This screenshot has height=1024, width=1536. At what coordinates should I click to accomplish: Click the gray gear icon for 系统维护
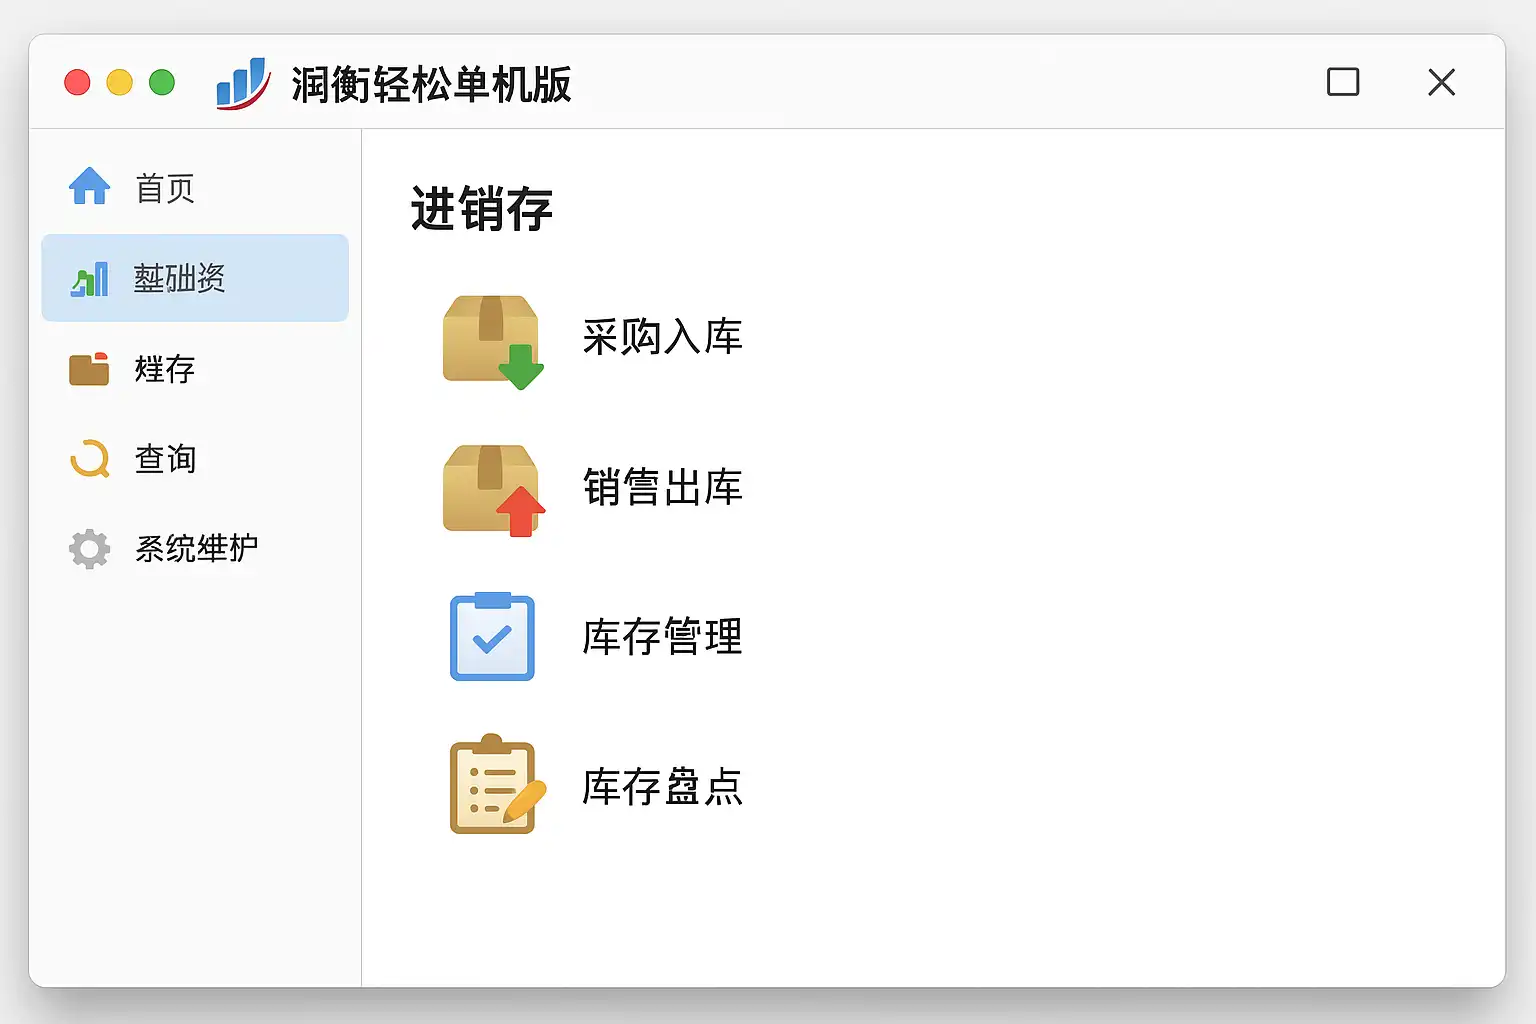pos(89,549)
